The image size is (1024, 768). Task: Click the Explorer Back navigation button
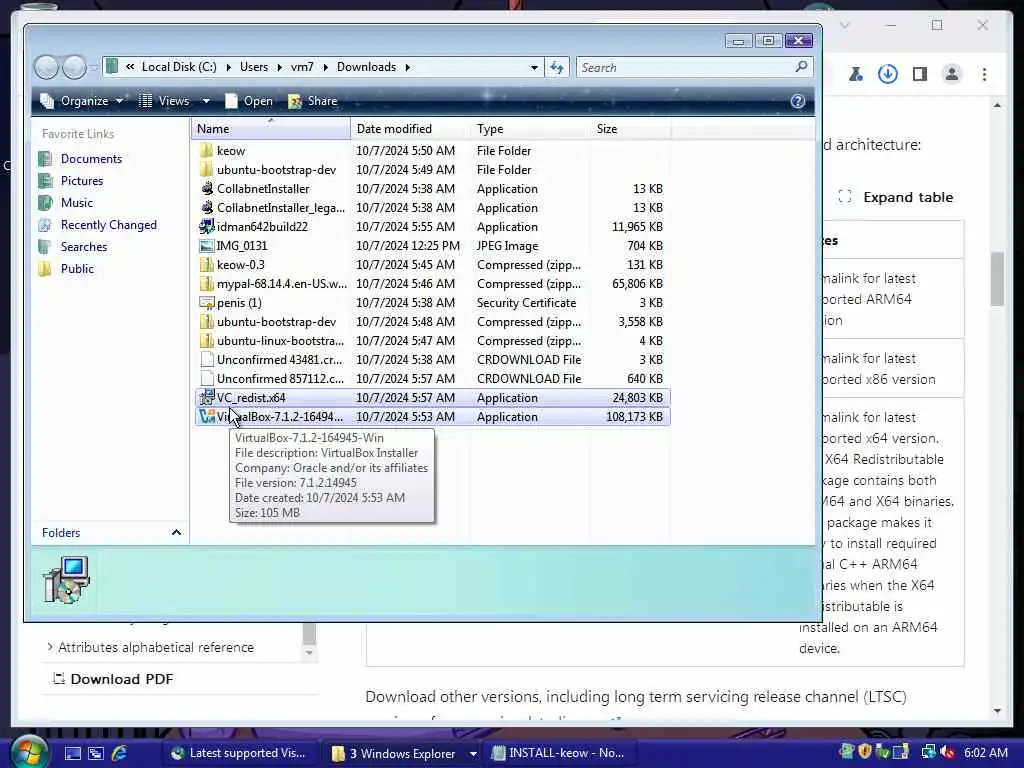[x=46, y=67]
